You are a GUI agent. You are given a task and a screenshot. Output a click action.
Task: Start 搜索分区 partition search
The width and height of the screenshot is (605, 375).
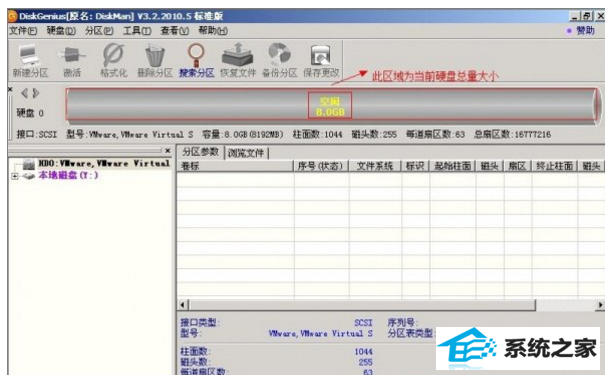click(x=196, y=61)
